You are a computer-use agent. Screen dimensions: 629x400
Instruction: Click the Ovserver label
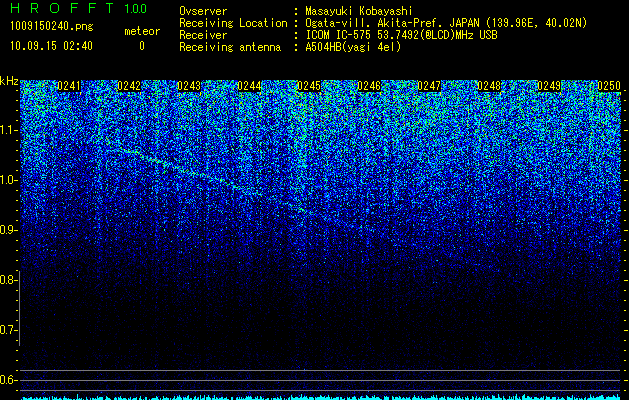[203, 11]
